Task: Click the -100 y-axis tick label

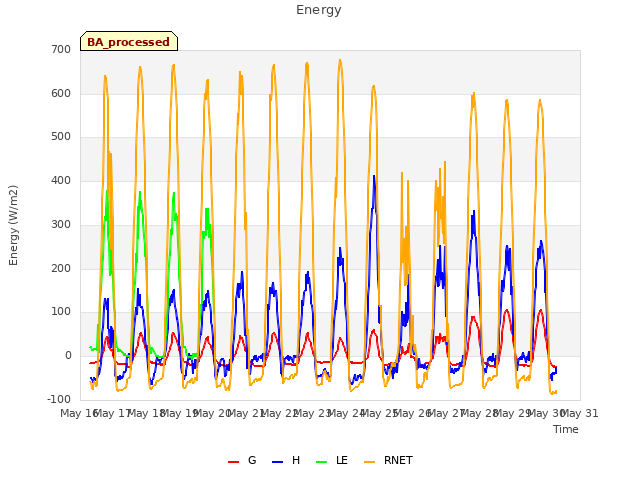Action: pos(59,399)
